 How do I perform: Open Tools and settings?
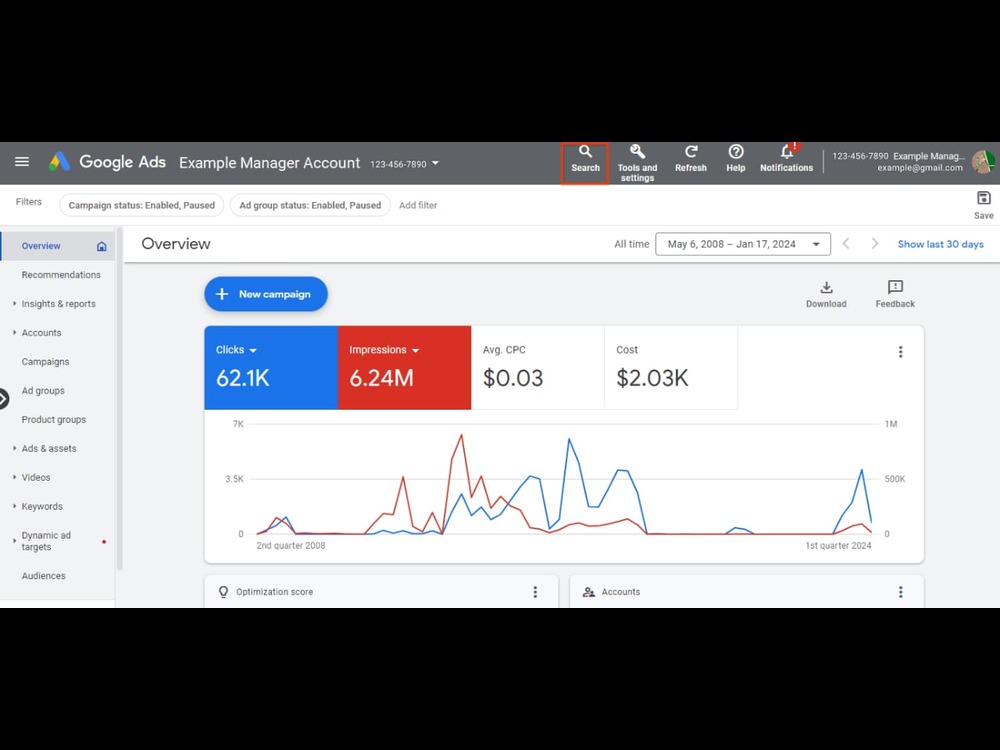click(637, 163)
